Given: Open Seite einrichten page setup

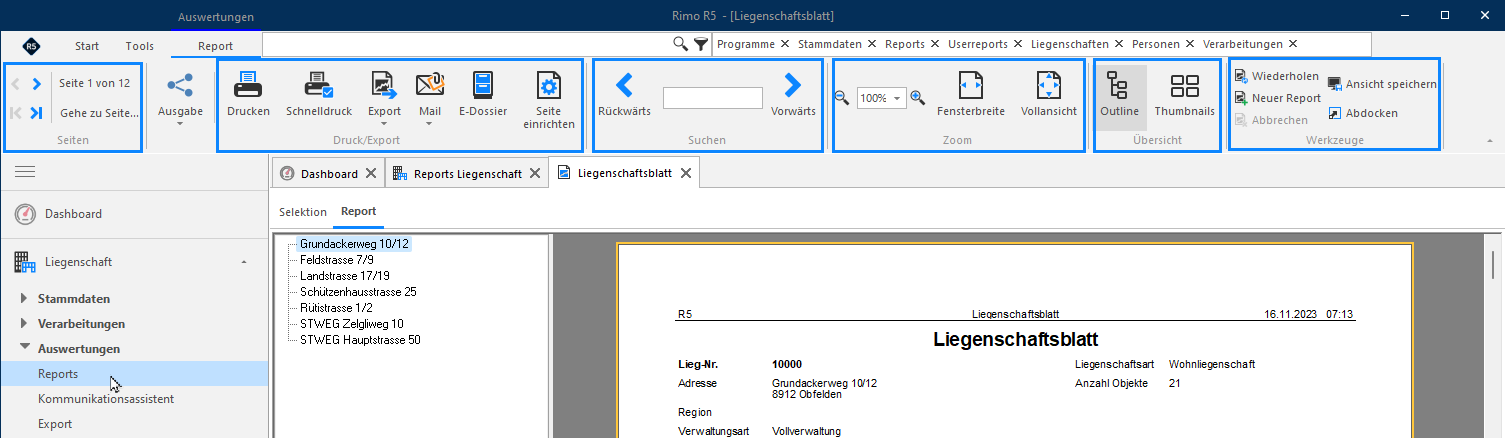Looking at the screenshot, I should pyautogui.click(x=548, y=100).
